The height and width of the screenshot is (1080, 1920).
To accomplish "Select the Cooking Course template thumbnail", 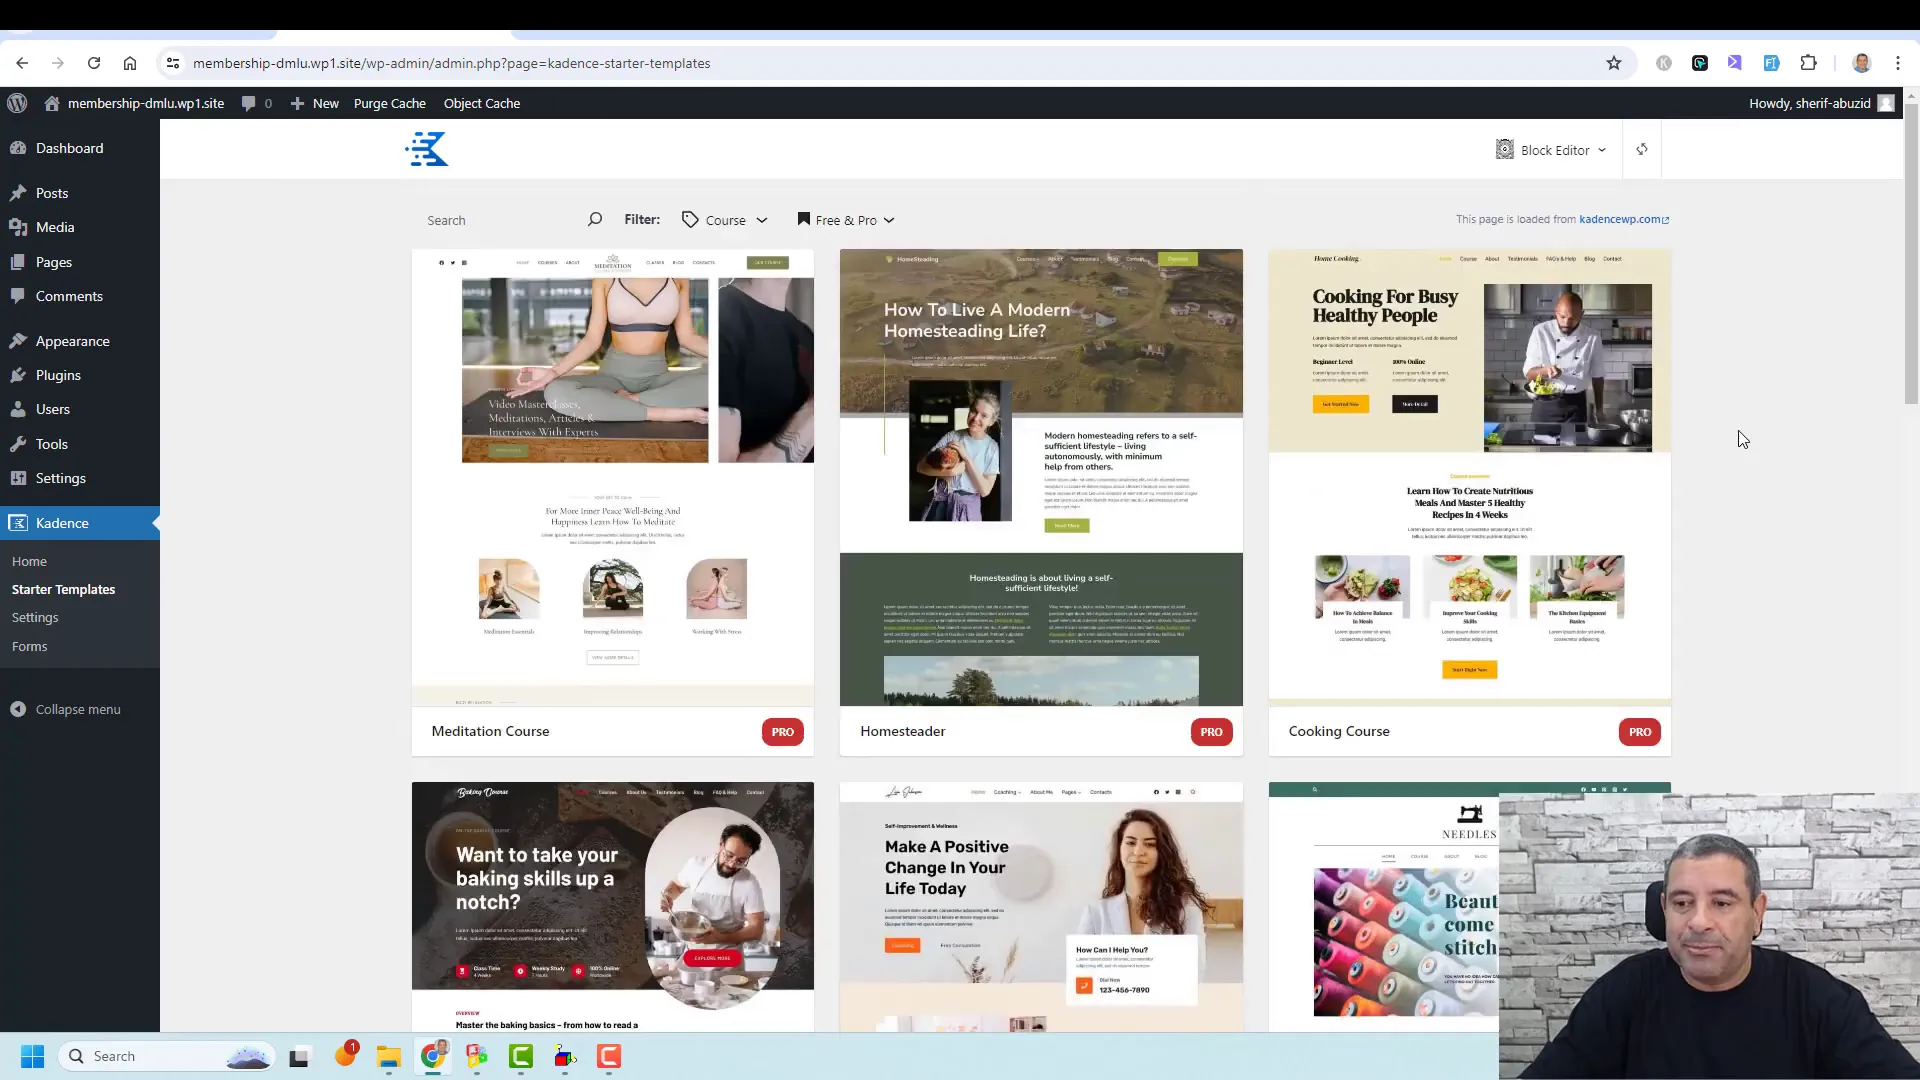I will 1469,478.
